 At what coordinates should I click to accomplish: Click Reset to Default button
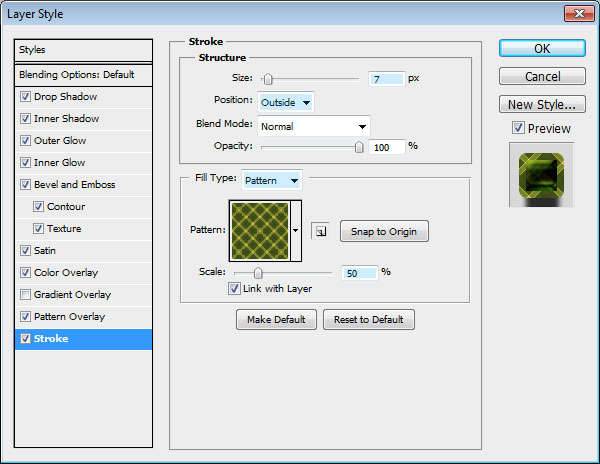point(368,320)
